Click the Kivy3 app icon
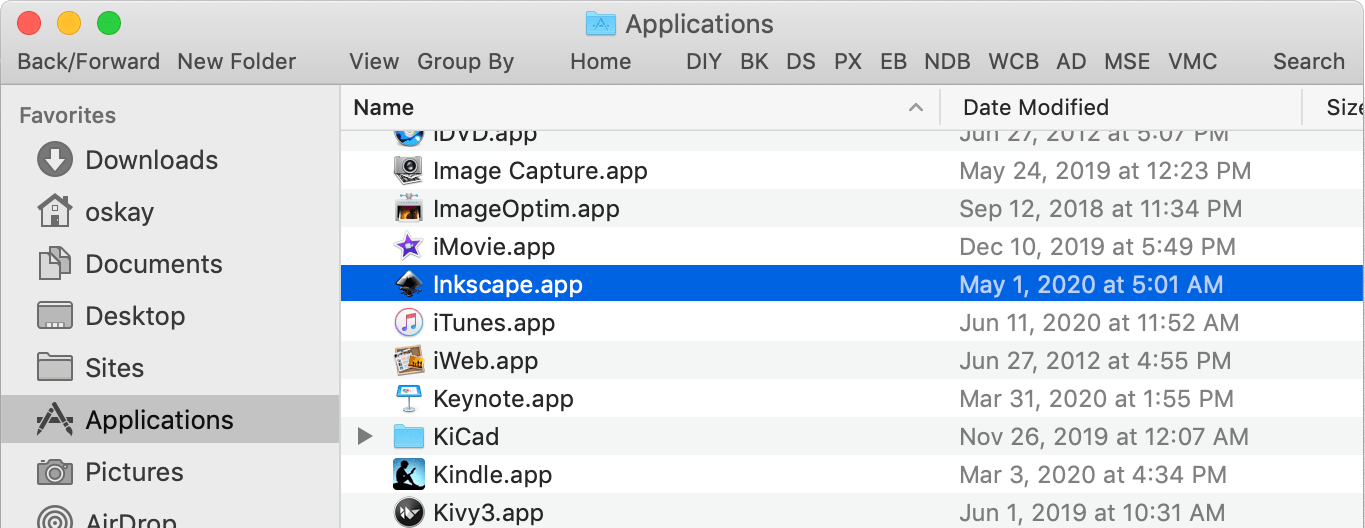 click(x=409, y=513)
